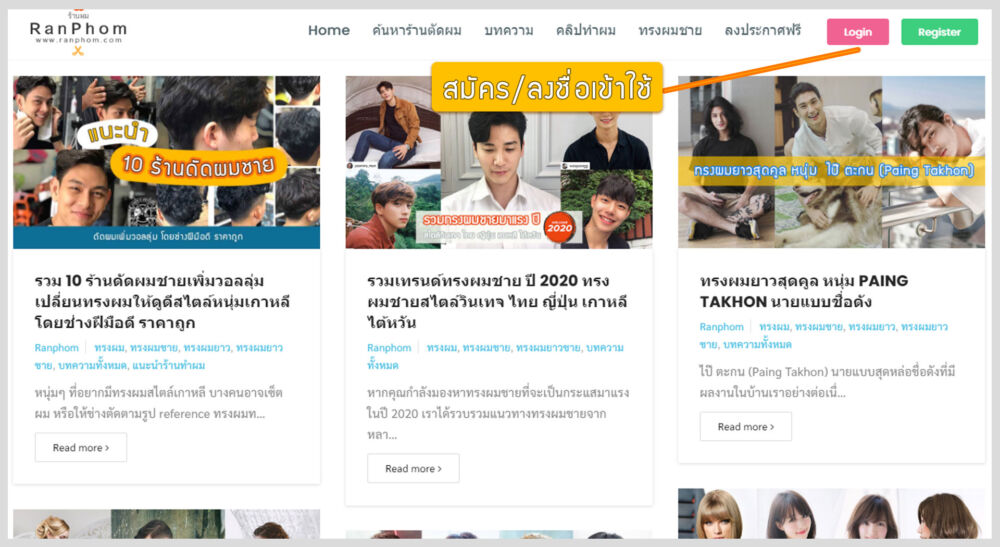Open ลงประกาศฟรี in the navigation bar
Image resolution: width=1000 pixels, height=547 pixels.
click(762, 31)
